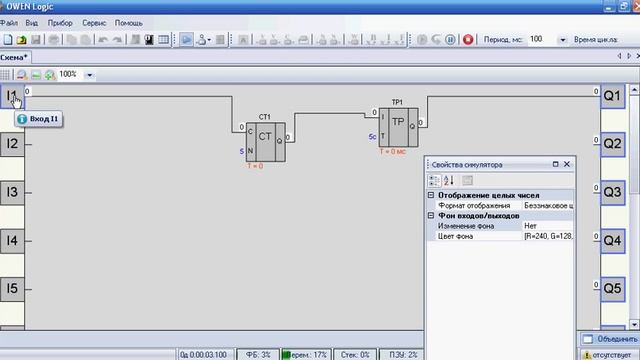Select output Q5 block
The height and width of the screenshot is (360, 640).
[x=613, y=289]
